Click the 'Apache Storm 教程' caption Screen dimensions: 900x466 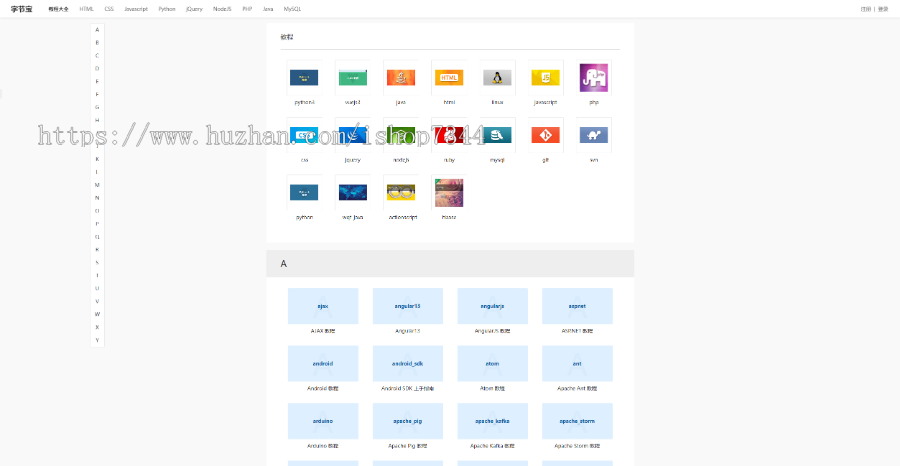577,446
